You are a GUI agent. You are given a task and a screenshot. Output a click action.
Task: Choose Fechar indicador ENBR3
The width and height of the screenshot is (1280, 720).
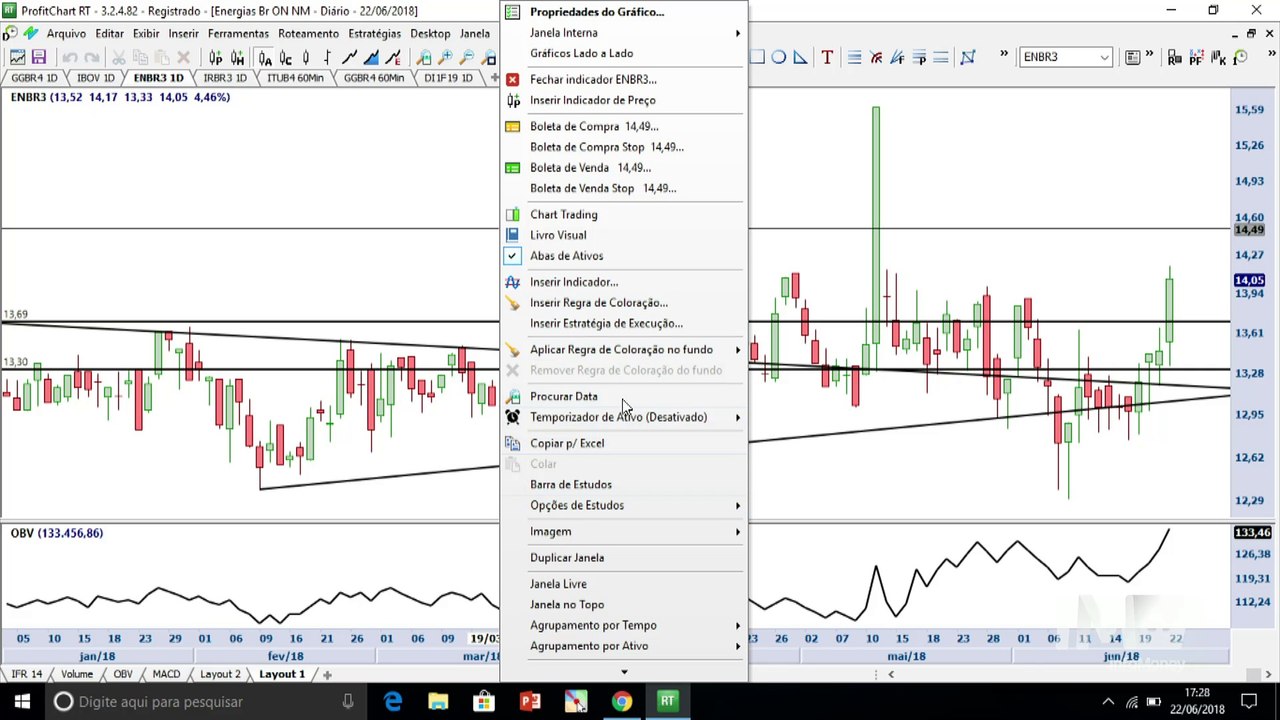click(x=625, y=79)
